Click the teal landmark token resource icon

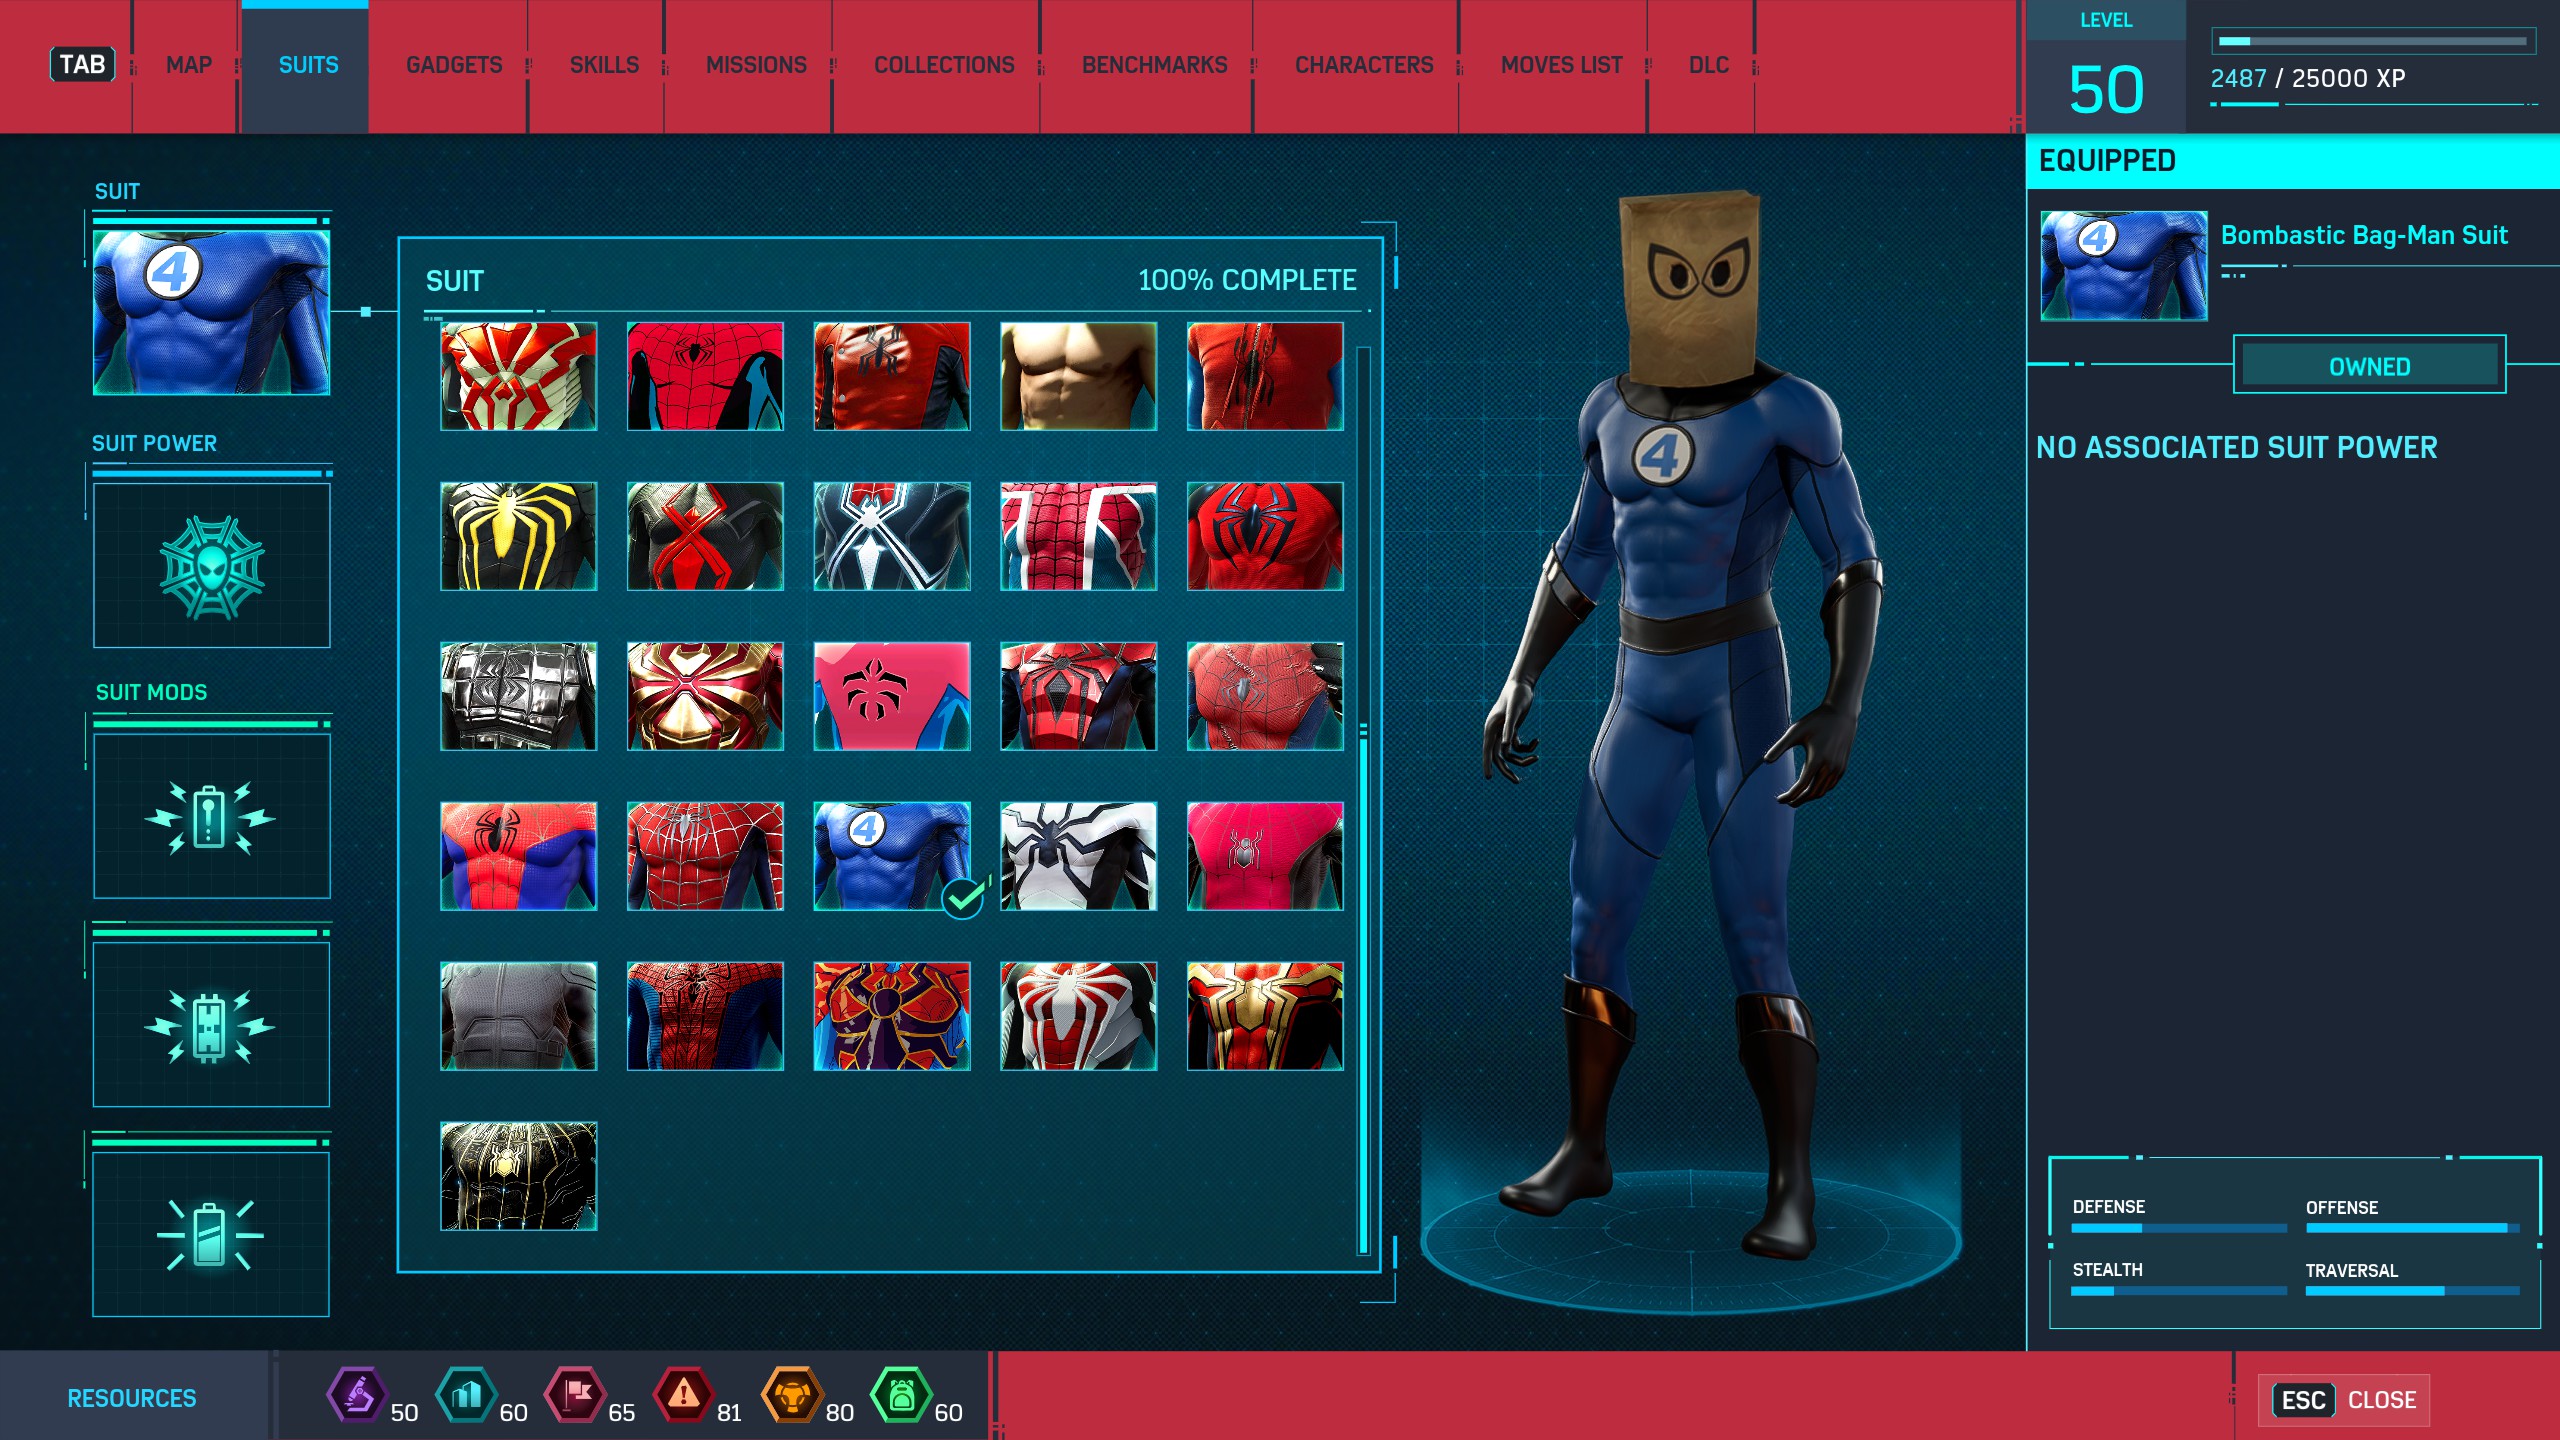[x=466, y=1395]
